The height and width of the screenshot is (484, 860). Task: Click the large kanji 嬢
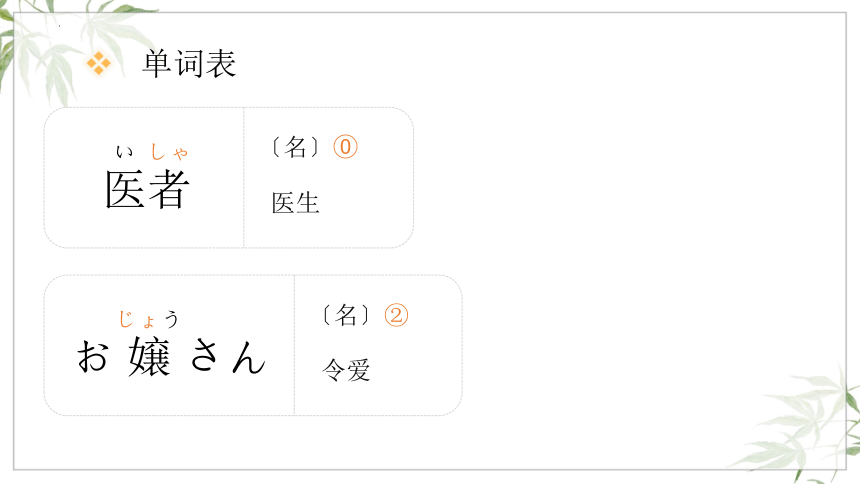click(149, 357)
